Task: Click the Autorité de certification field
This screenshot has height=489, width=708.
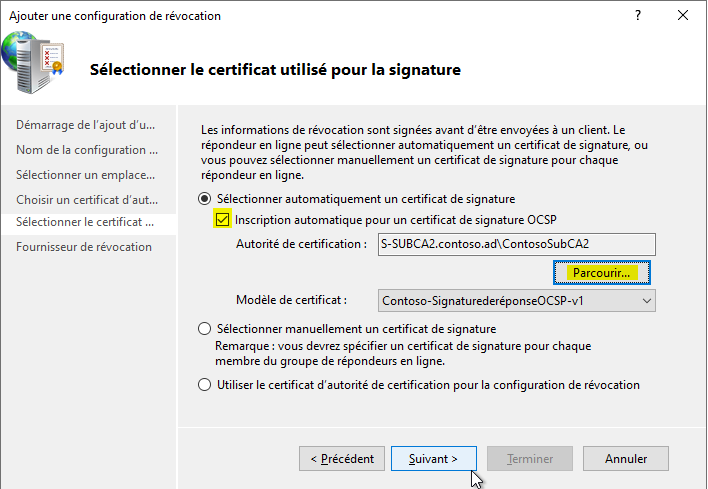Action: 517,244
